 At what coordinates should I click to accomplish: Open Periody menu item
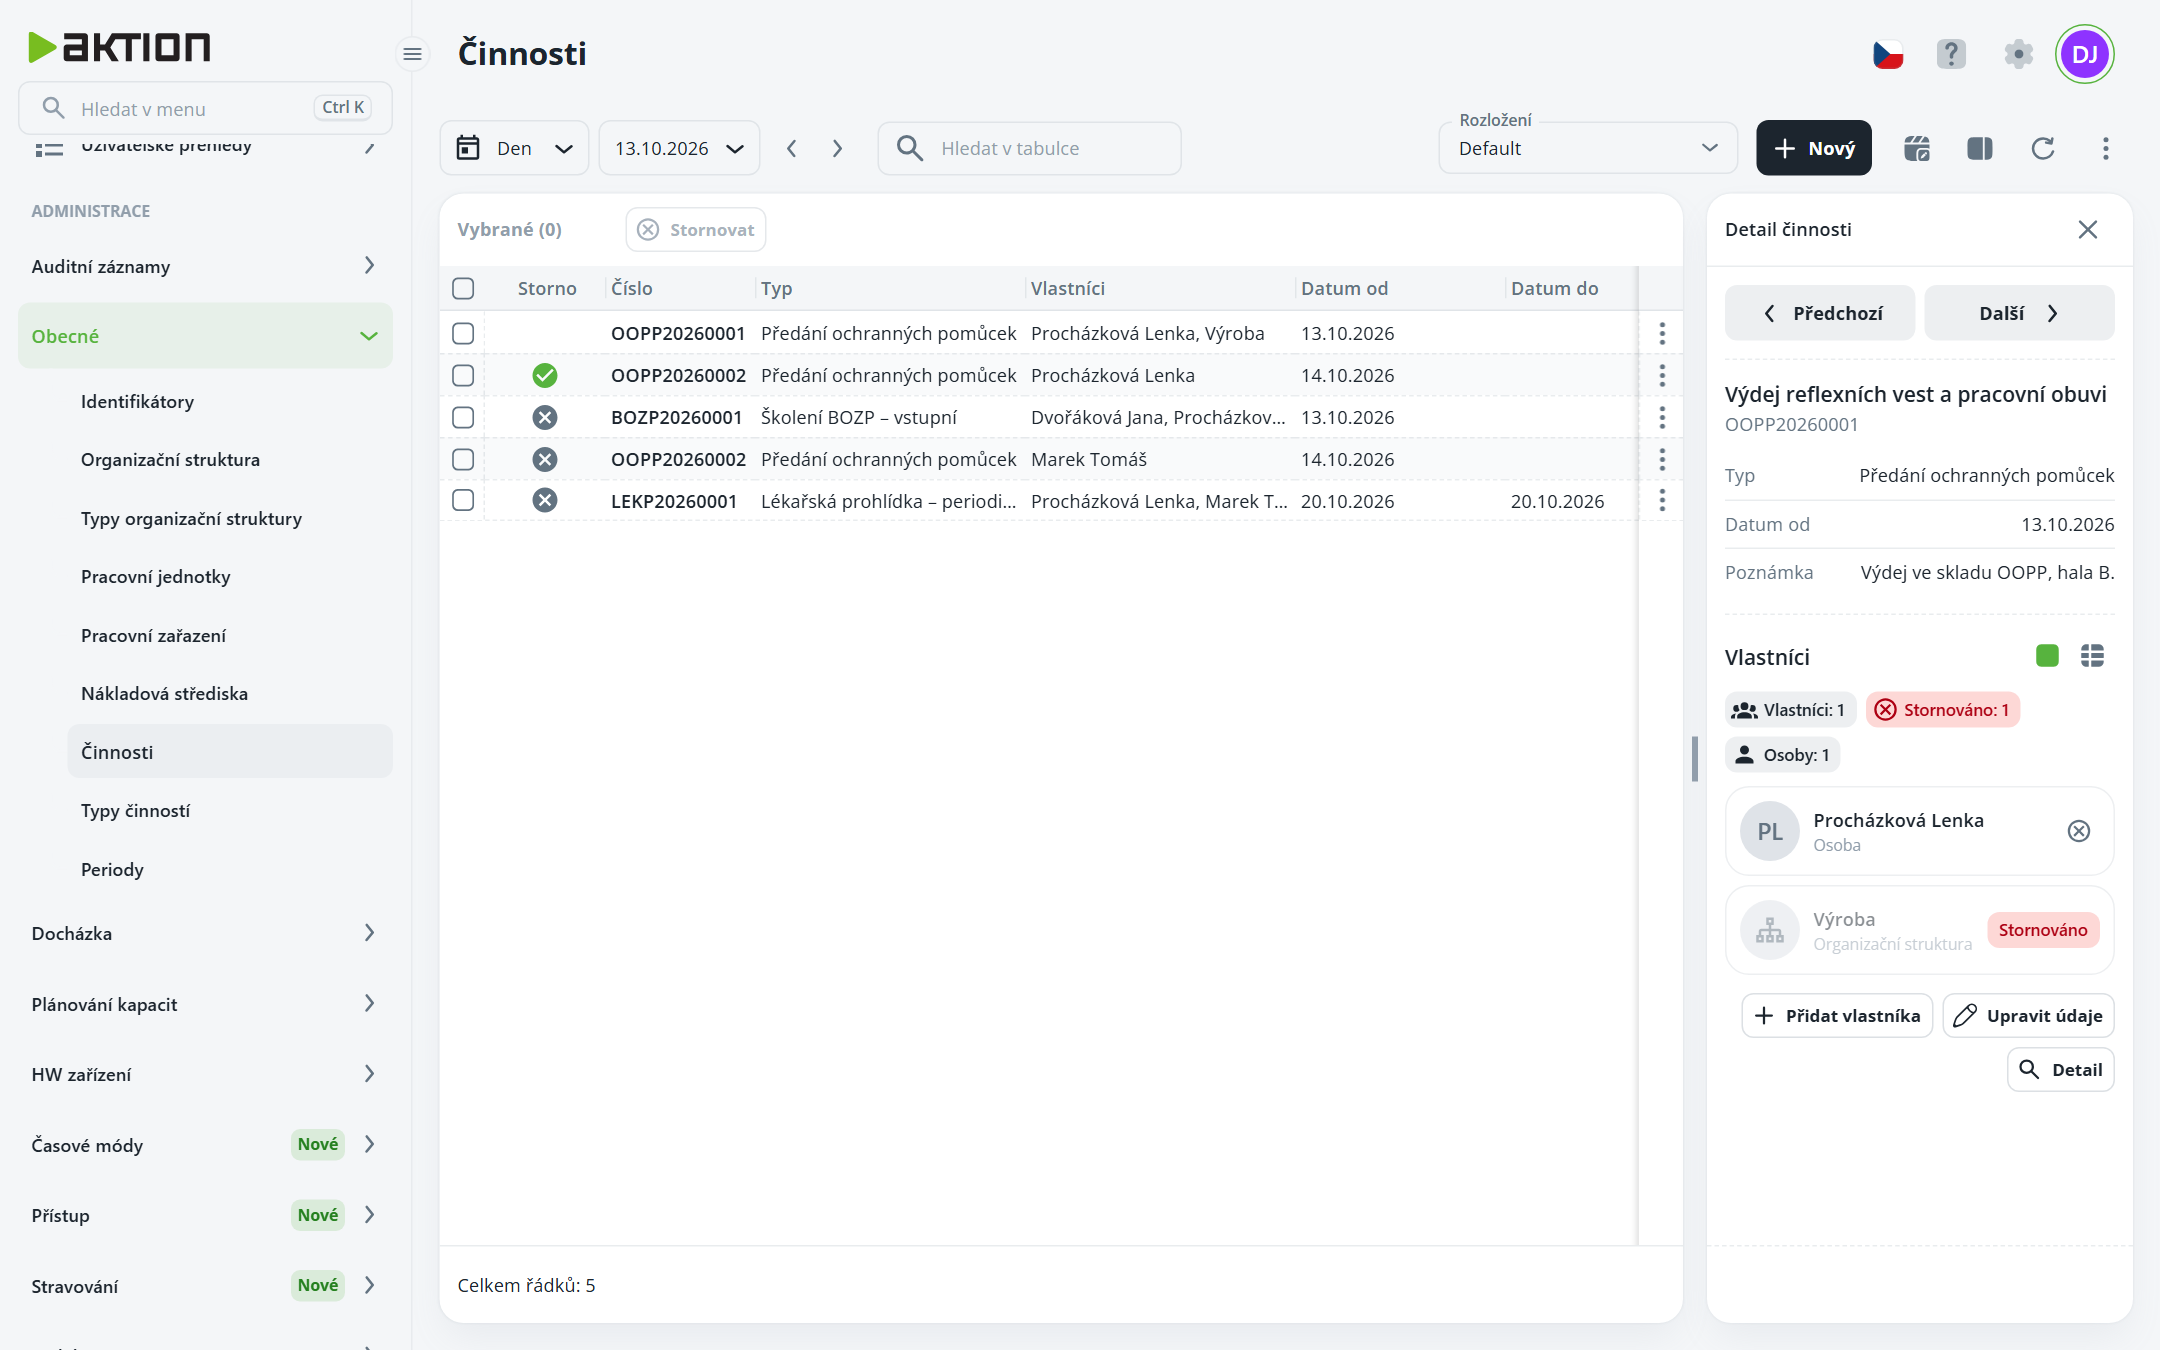[112, 869]
